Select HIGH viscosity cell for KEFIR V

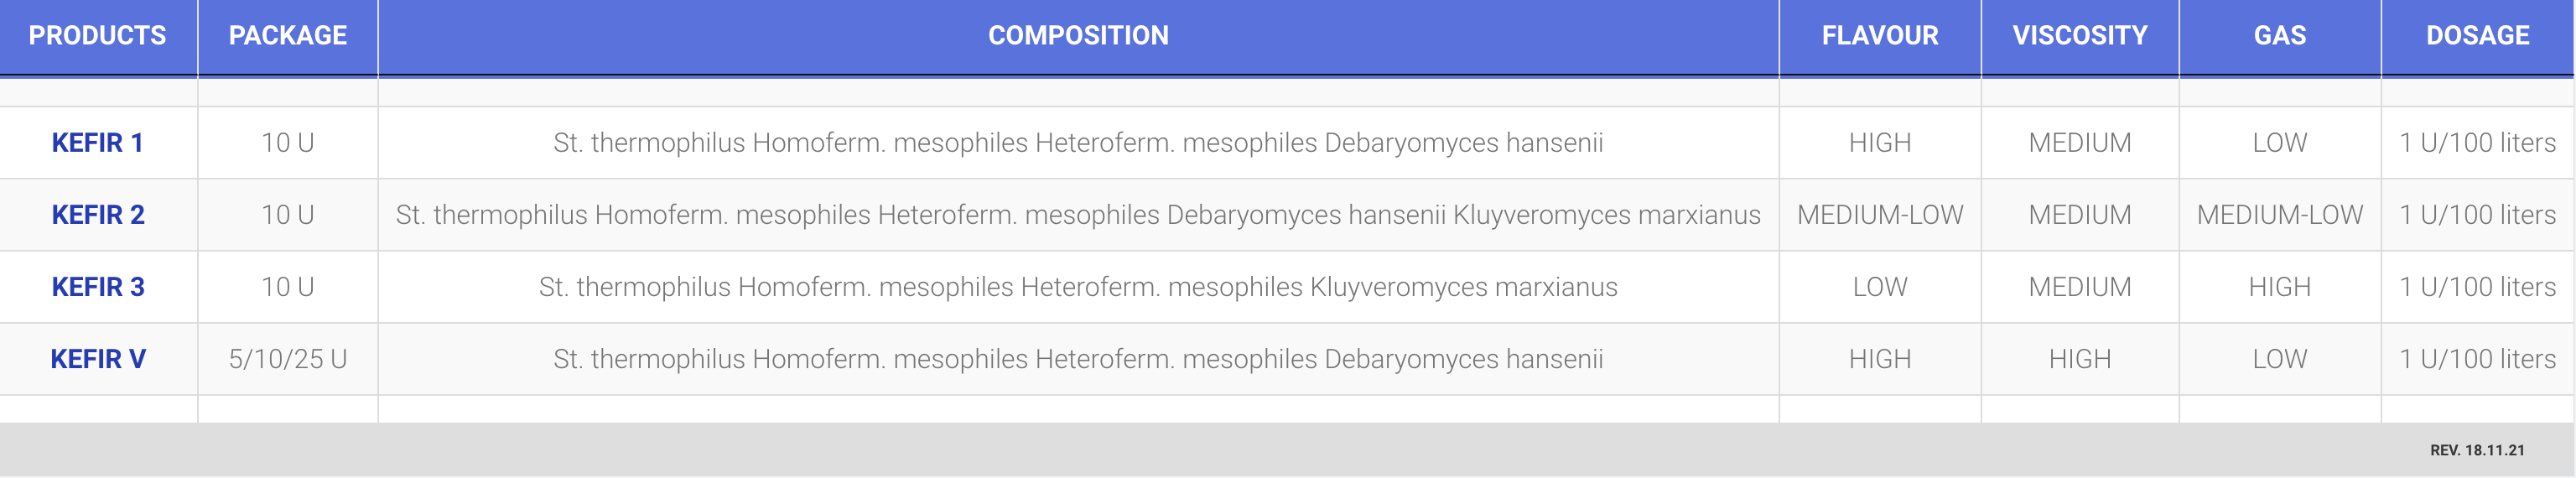click(2080, 359)
